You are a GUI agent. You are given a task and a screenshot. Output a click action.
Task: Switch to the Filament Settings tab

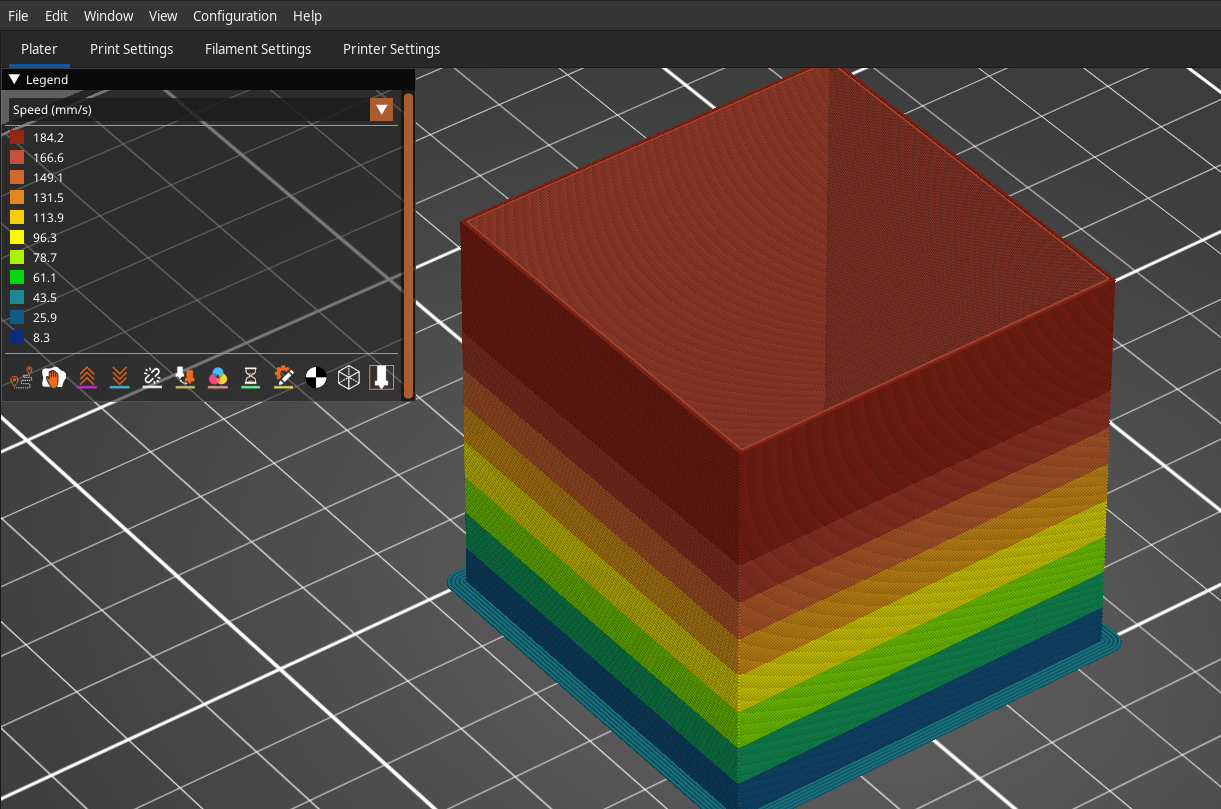tap(258, 48)
